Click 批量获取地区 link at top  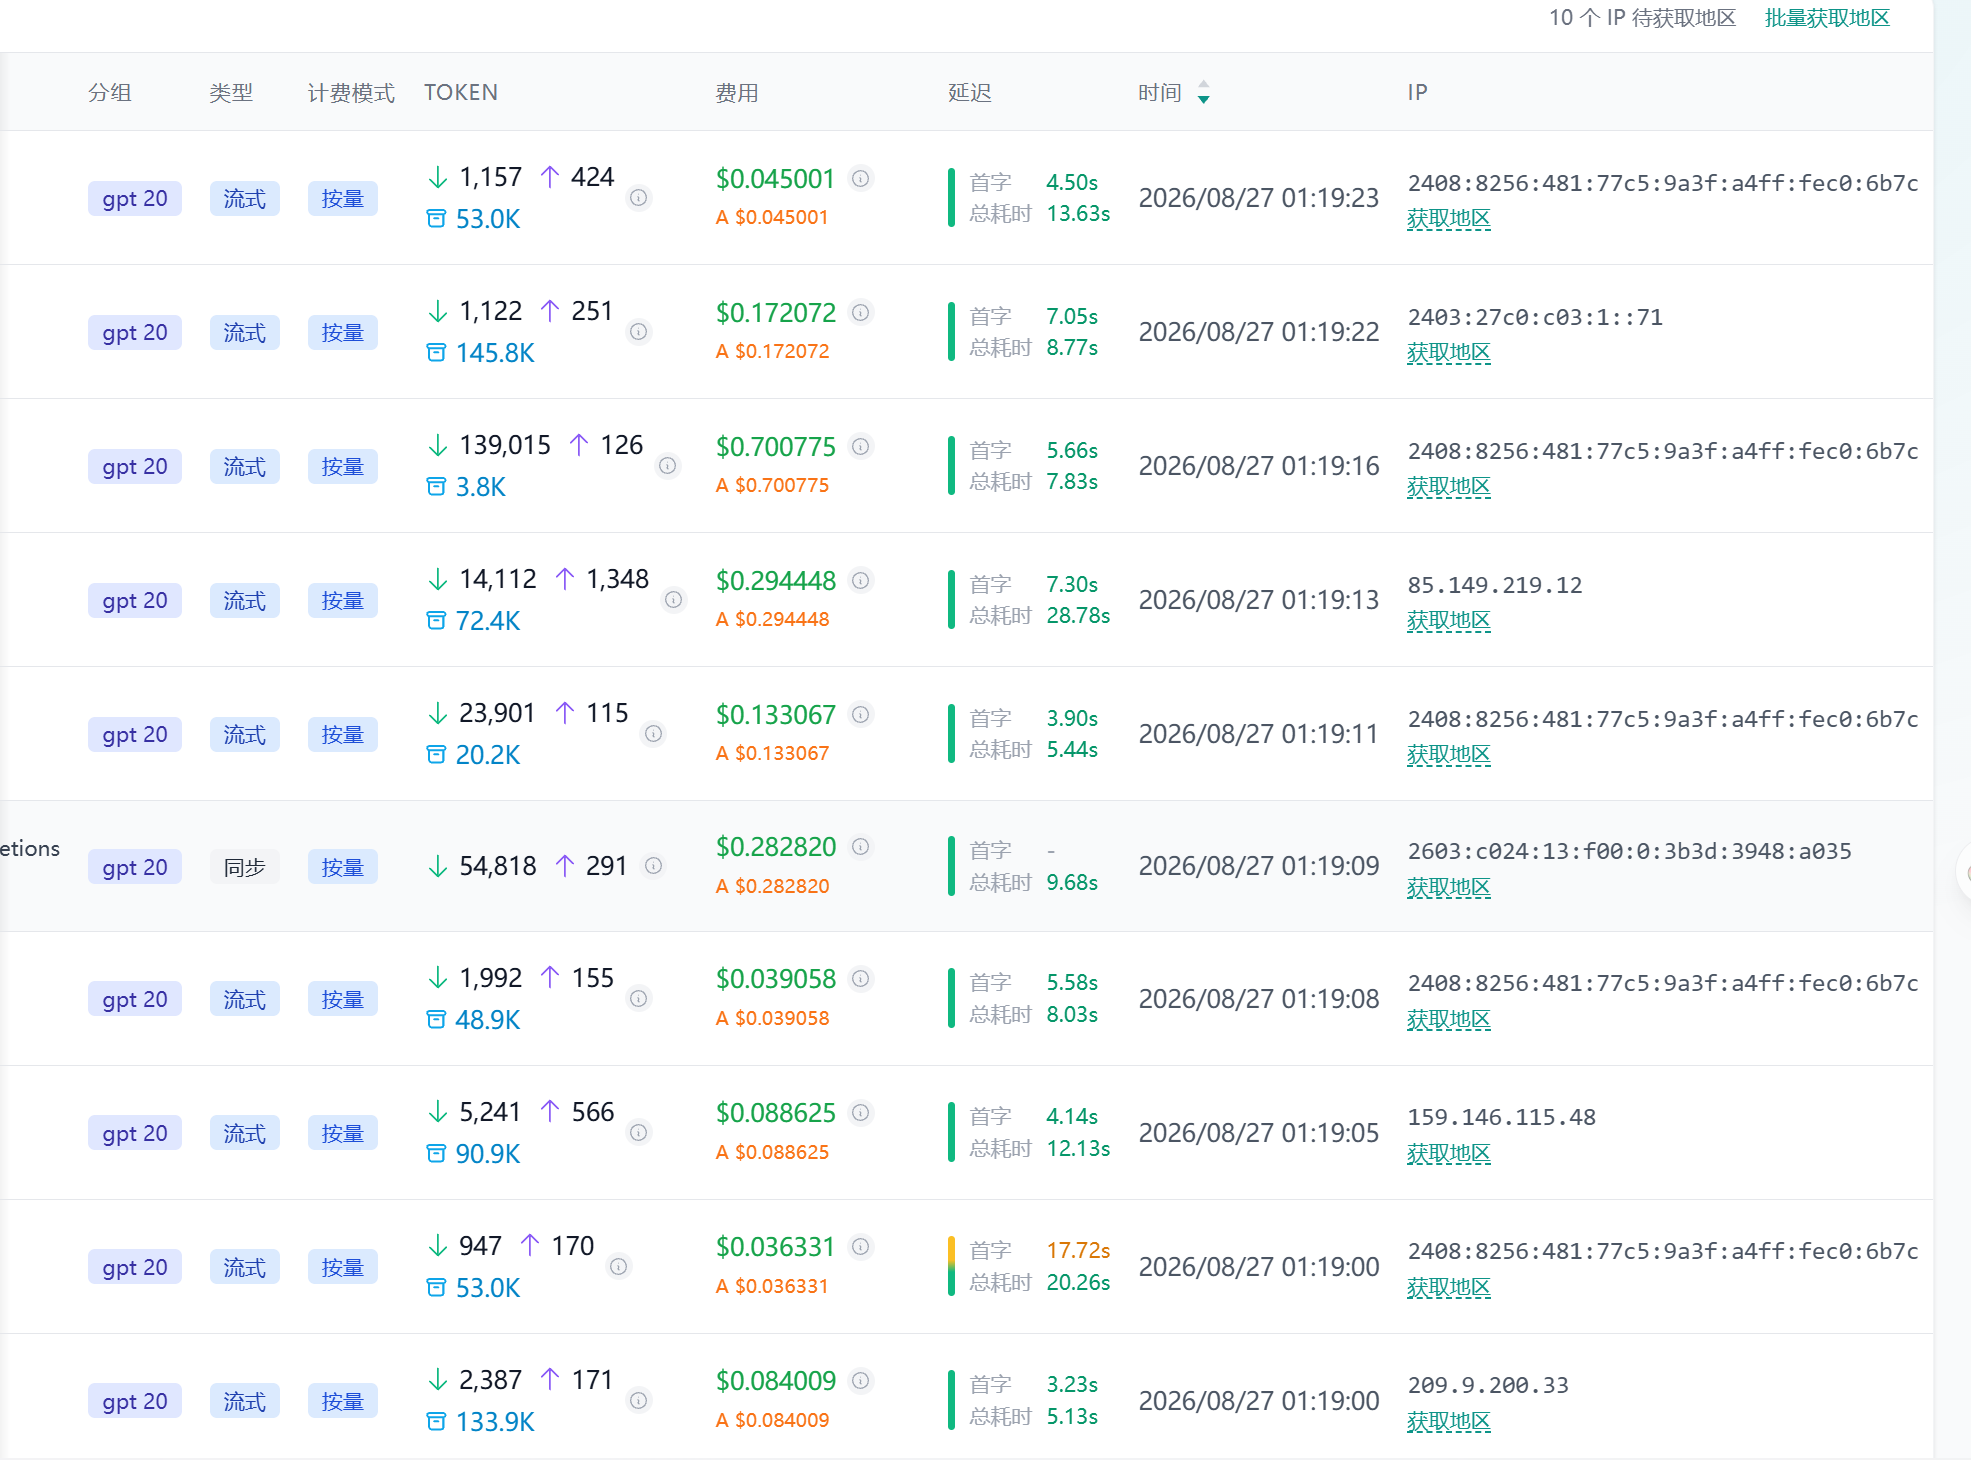coord(1827,18)
